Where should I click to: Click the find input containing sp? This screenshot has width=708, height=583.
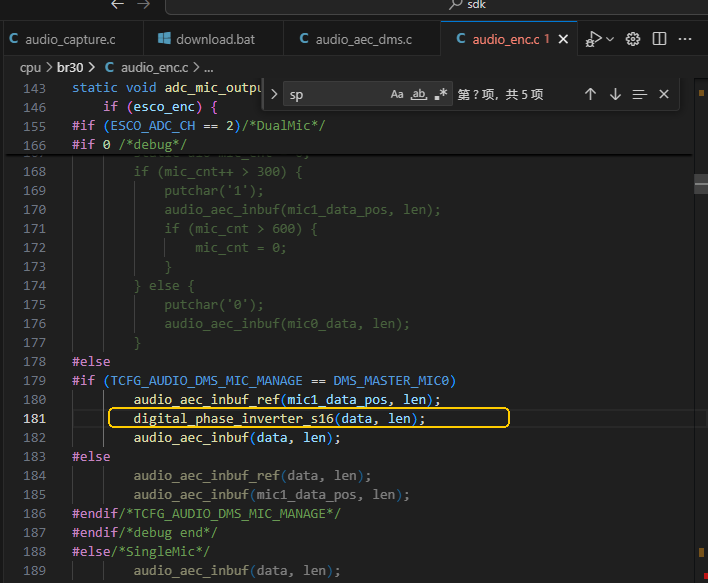tap(336, 94)
